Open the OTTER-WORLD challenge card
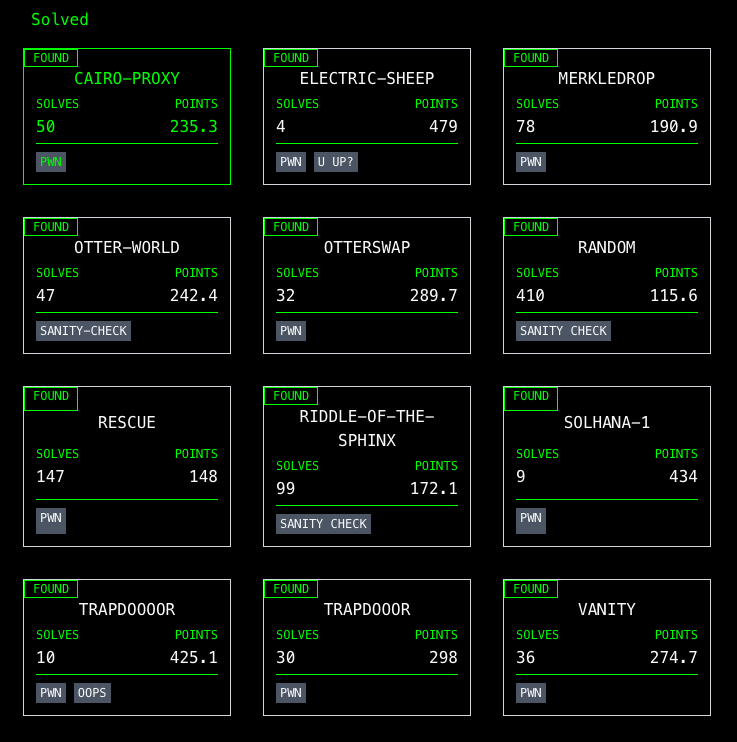Viewport: 737px width, 742px height. (127, 285)
